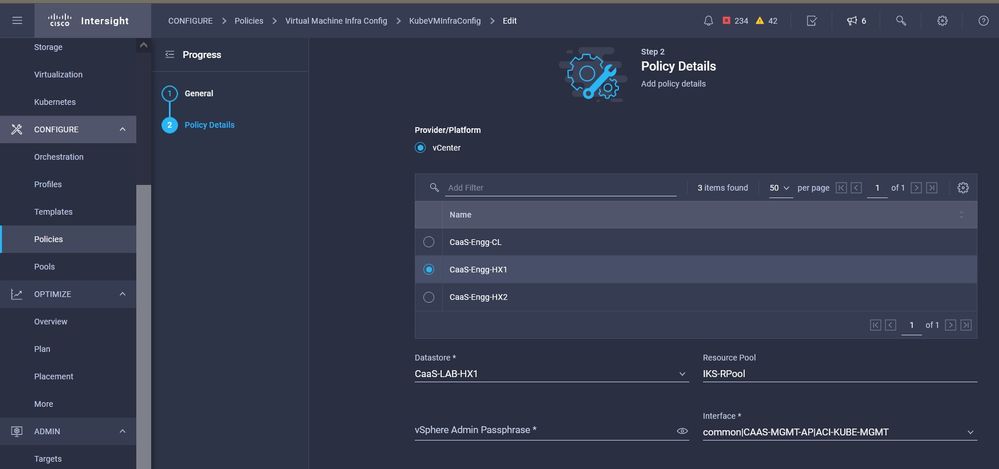This screenshot has width=999, height=469.
Task: Open More under OPTIMIZE
Action: pyautogui.click(x=43, y=404)
